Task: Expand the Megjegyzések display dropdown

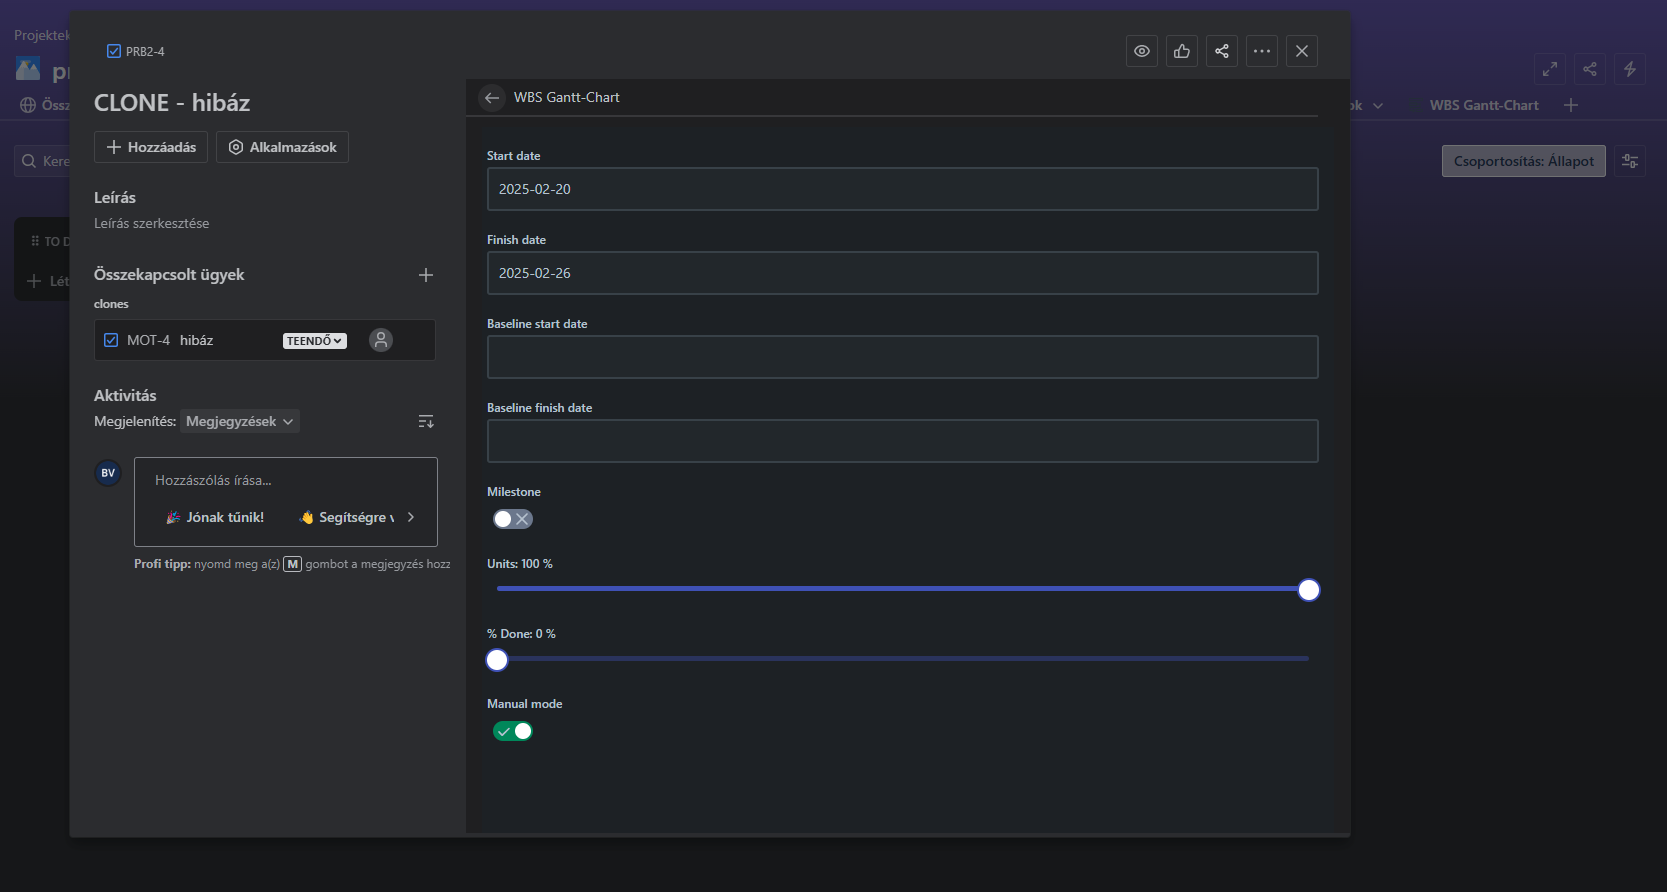Action: 240,422
